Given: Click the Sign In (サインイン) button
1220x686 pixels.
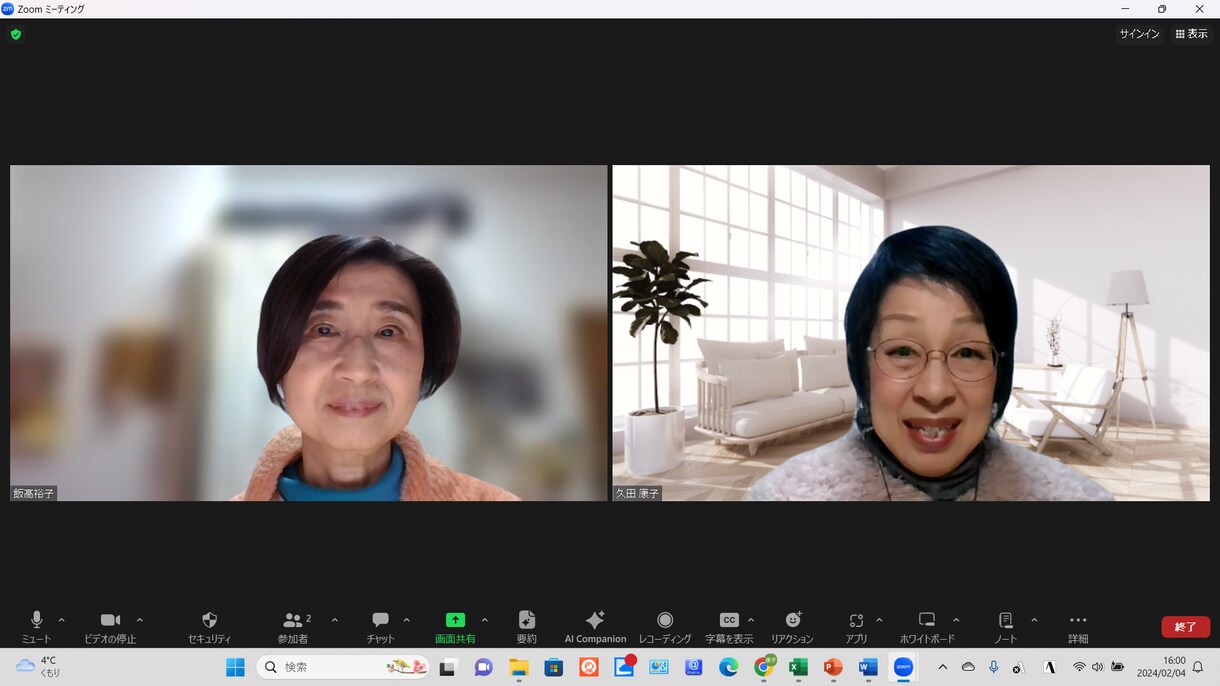Looking at the screenshot, I should click(1139, 34).
